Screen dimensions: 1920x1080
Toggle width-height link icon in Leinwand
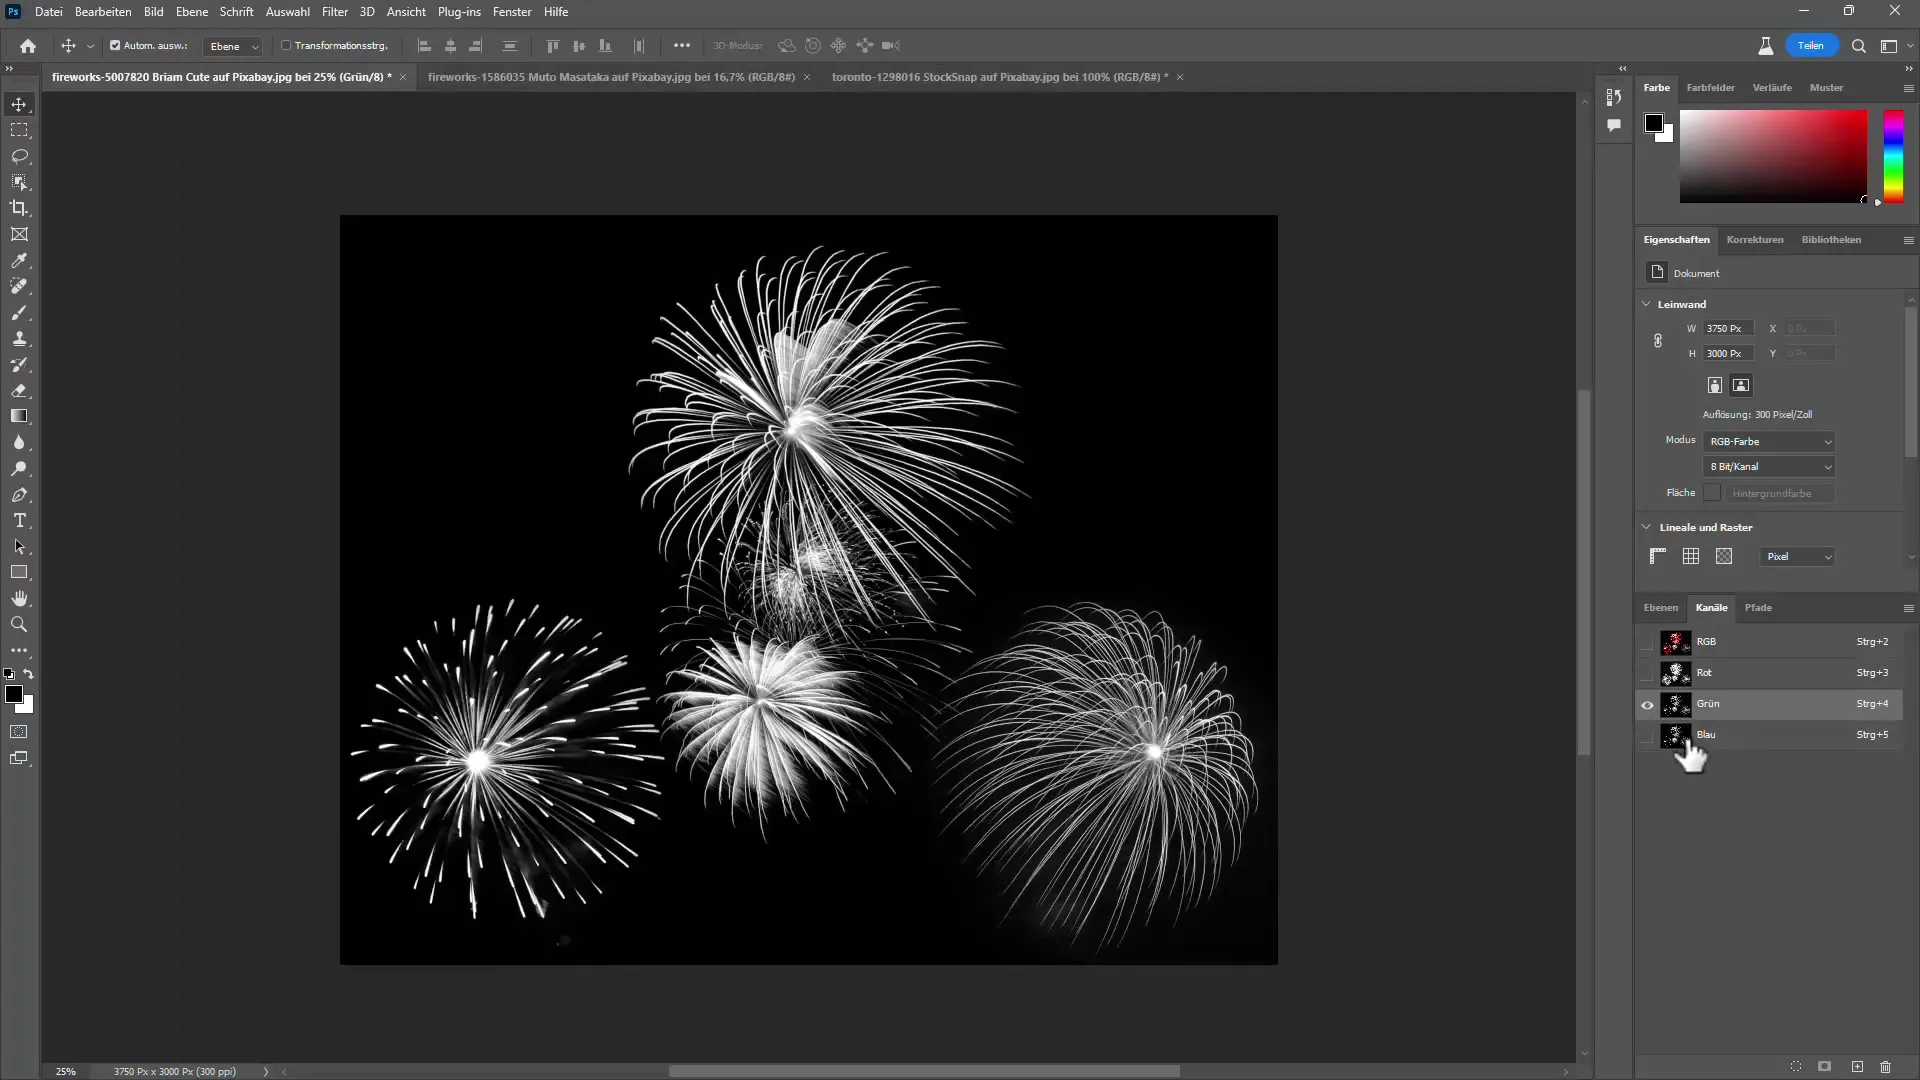tap(1657, 341)
